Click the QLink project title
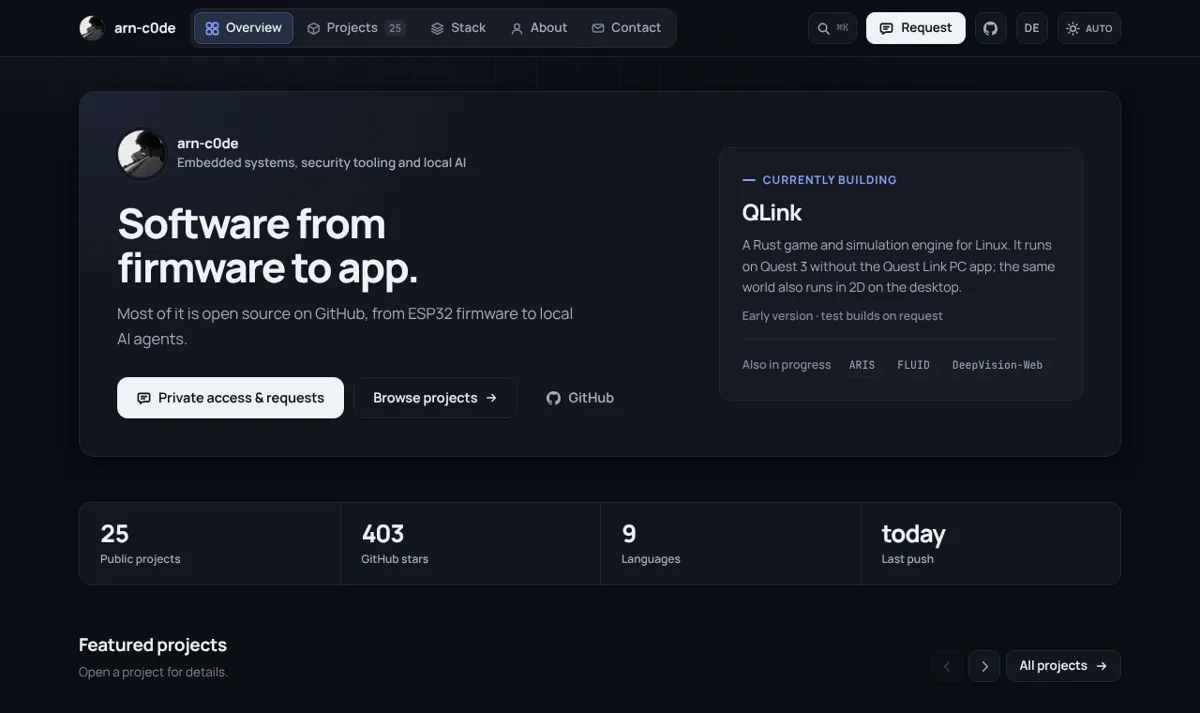Viewport: 1200px width, 713px height. tap(772, 212)
